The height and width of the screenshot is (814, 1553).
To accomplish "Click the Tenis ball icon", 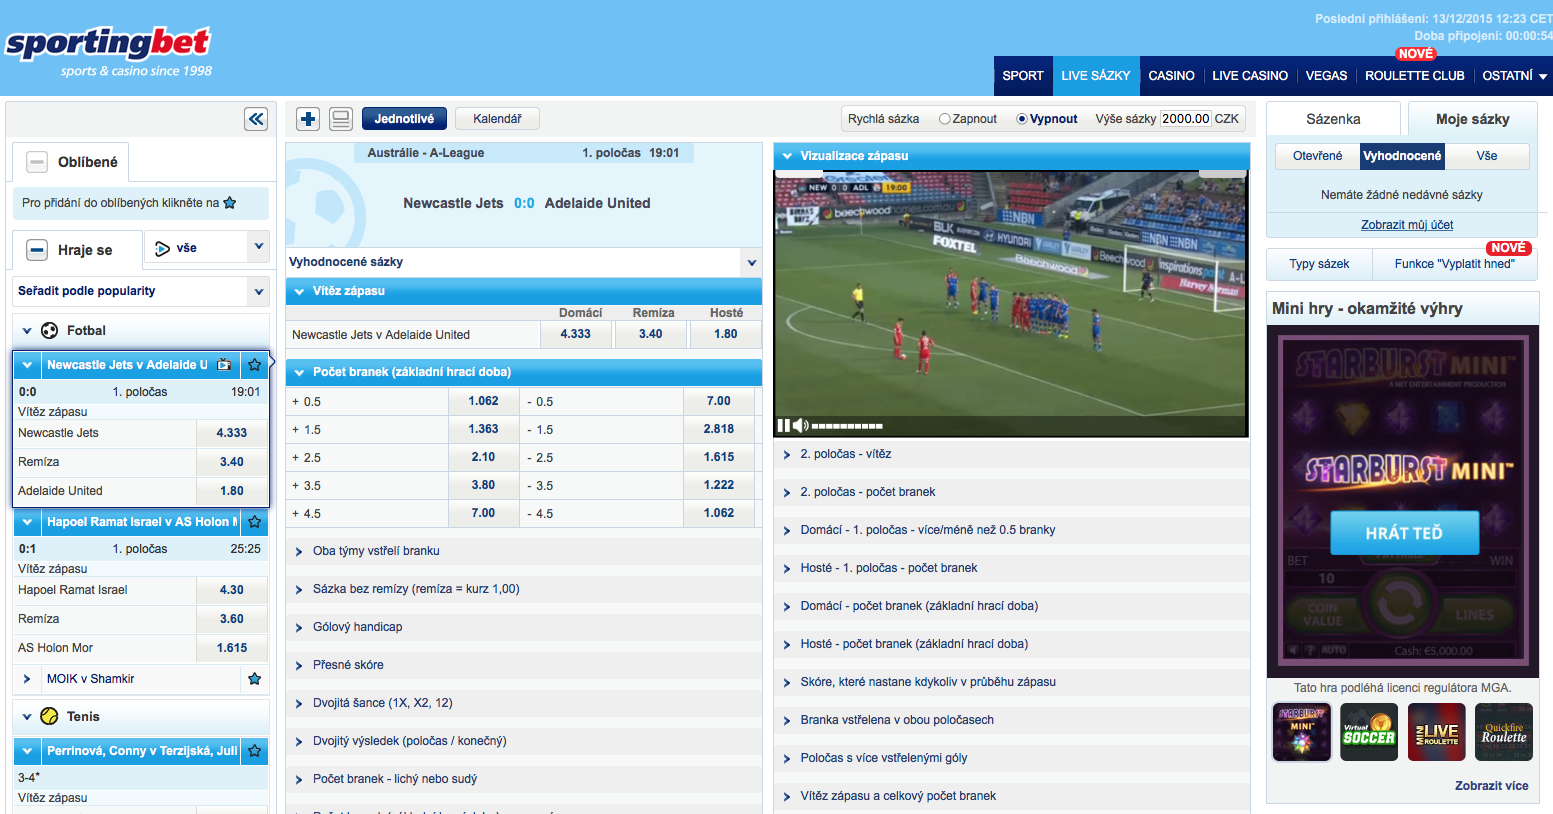I will tap(49, 716).
